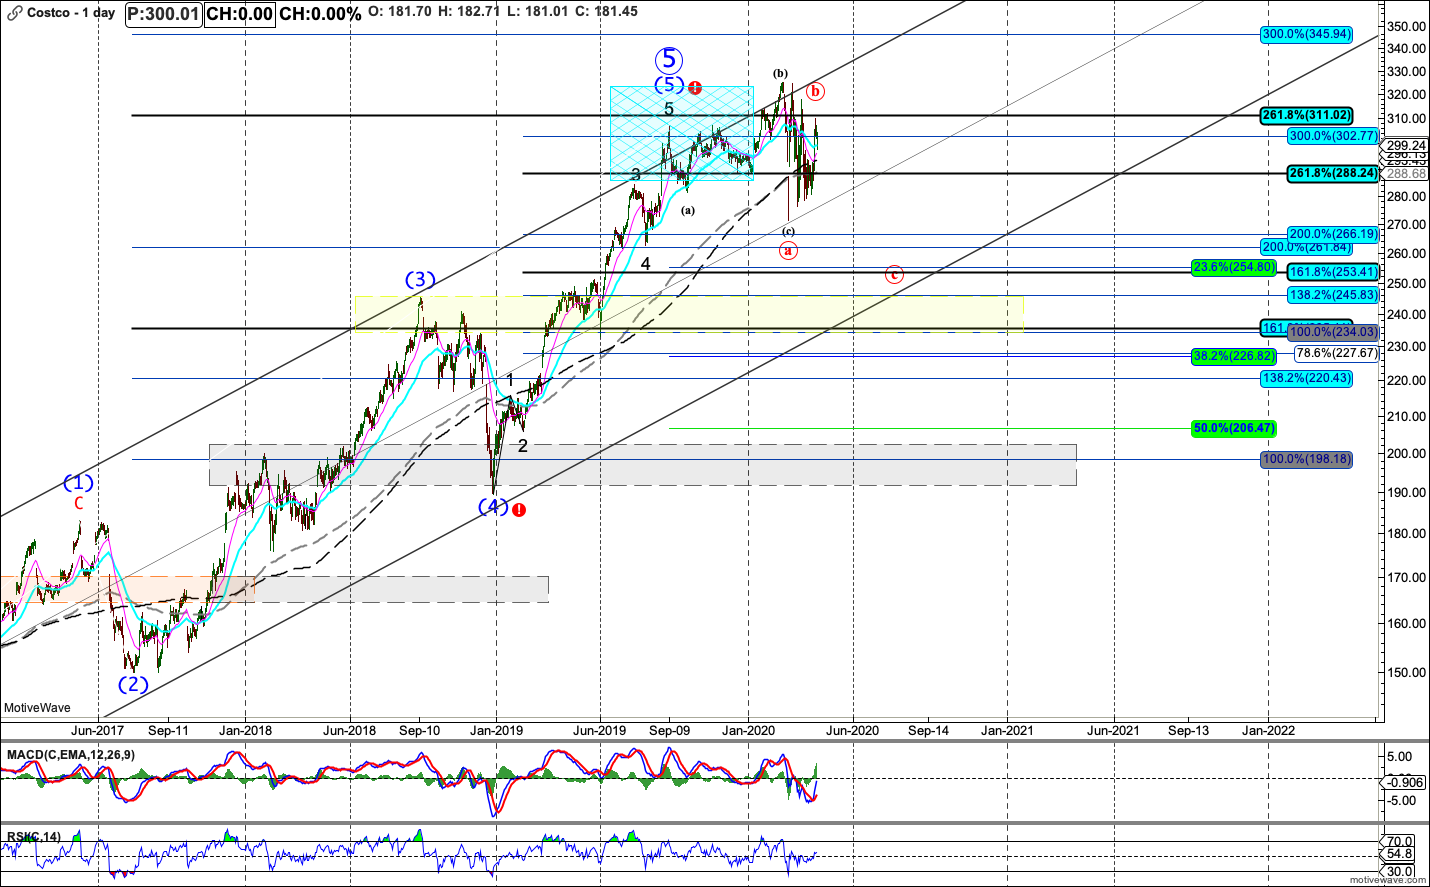Select the 261.8%(311.02) Fibonacci label
Screen dimensions: 1430x887
click(1306, 115)
